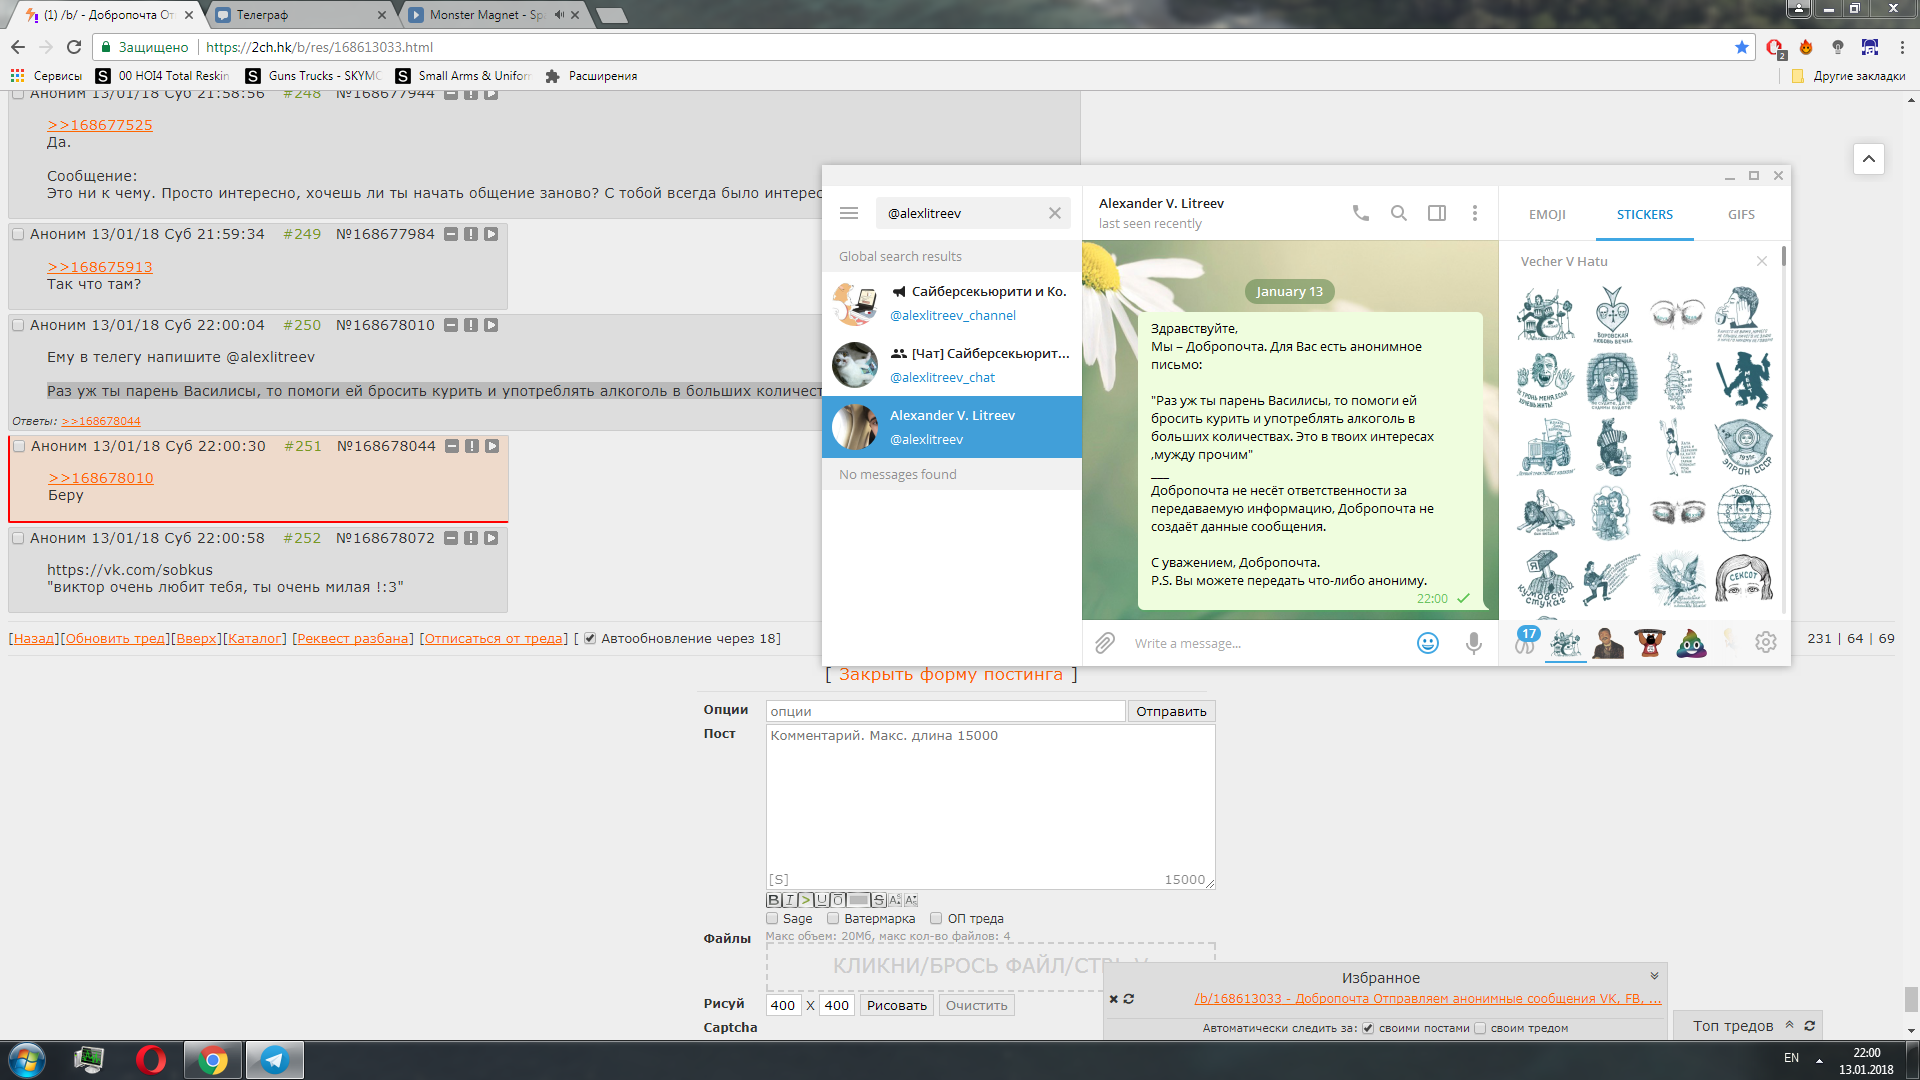Start a voice call with Alexander V. Litreev
This screenshot has height=1080, width=1920.
pyautogui.click(x=1361, y=213)
